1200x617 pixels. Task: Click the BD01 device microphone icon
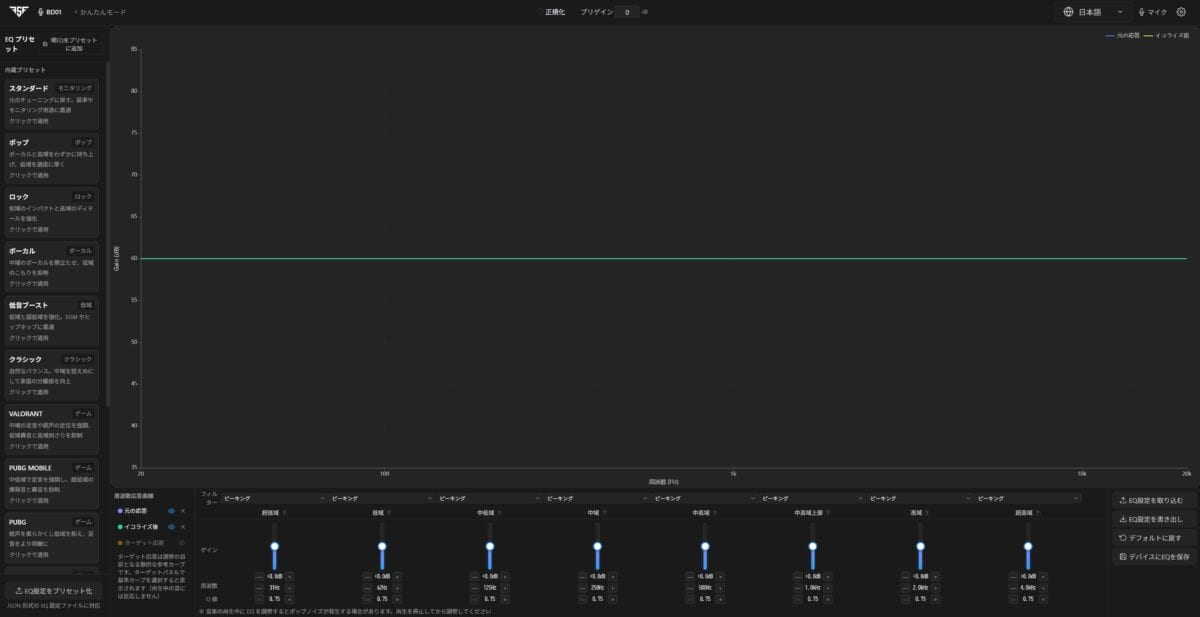pos(40,12)
